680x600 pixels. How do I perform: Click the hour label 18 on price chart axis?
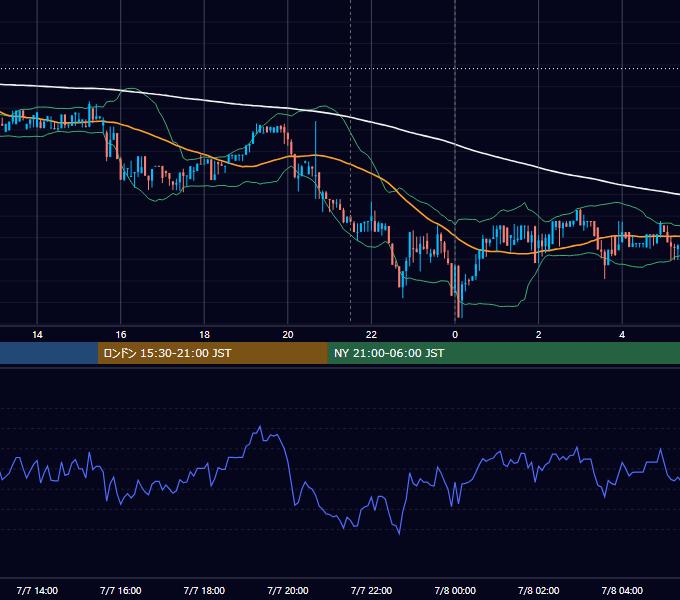point(204,335)
